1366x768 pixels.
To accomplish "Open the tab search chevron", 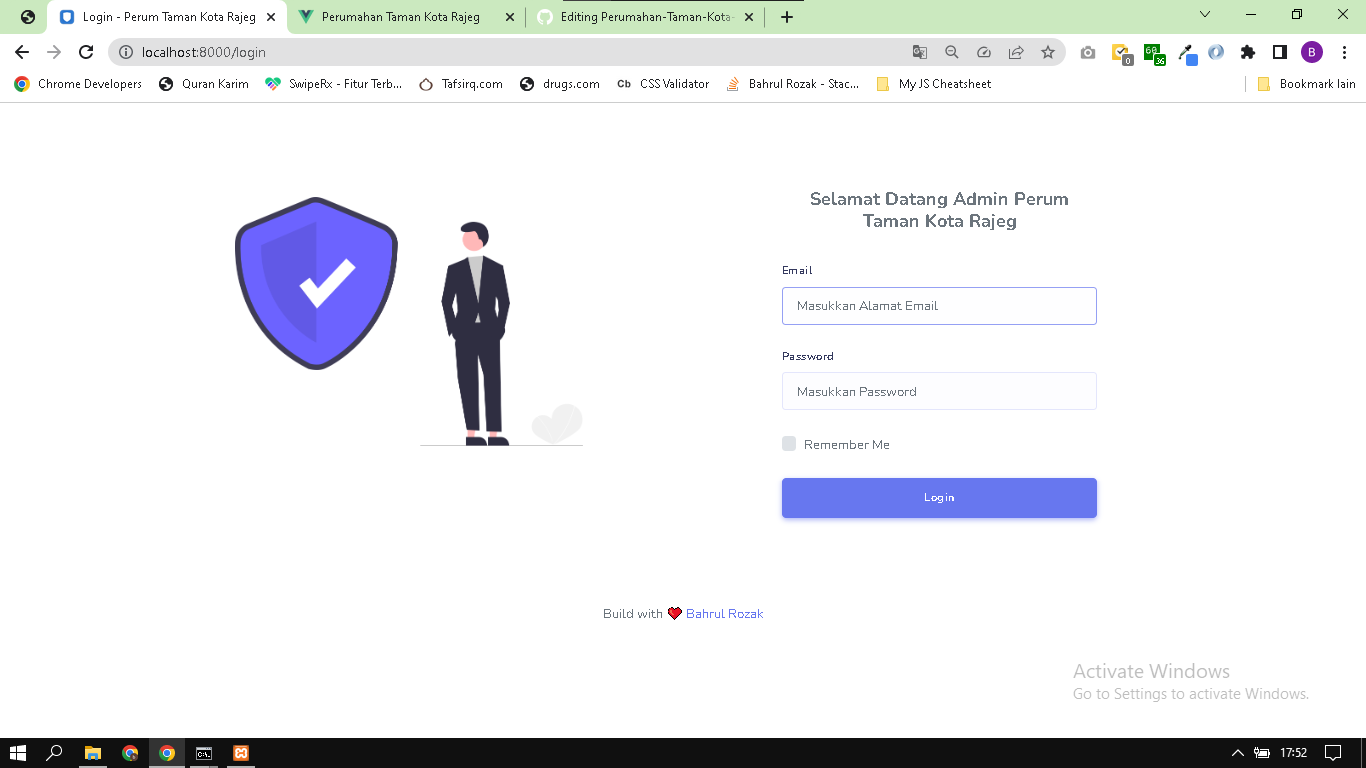I will click(x=1205, y=14).
